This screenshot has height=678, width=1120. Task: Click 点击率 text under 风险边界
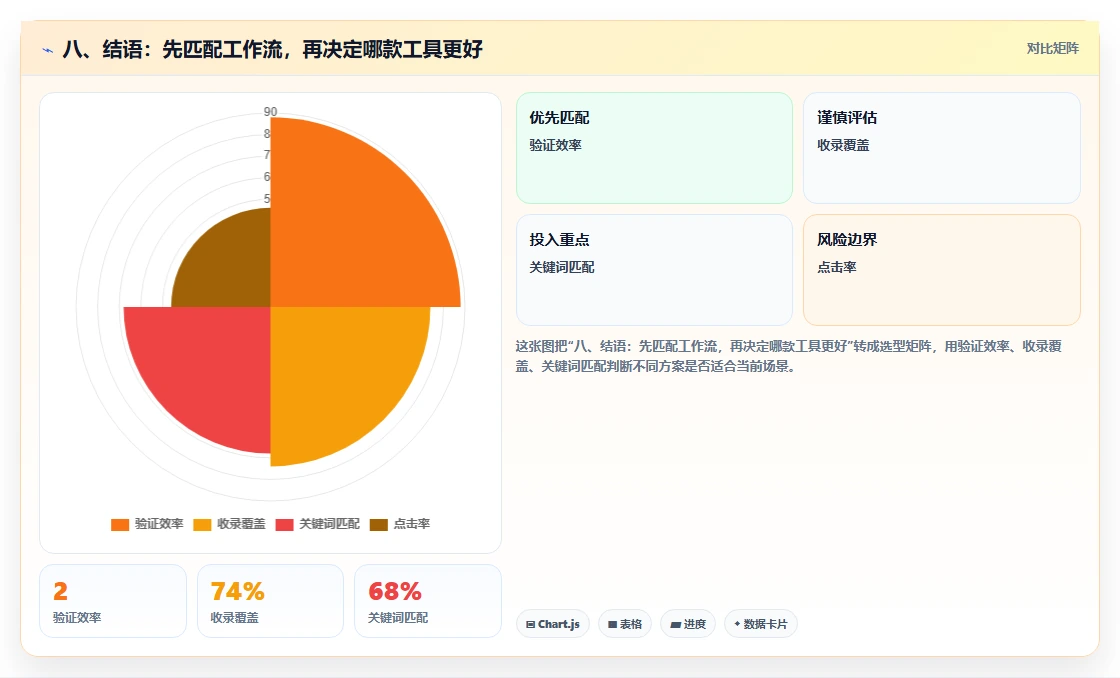pos(837,267)
